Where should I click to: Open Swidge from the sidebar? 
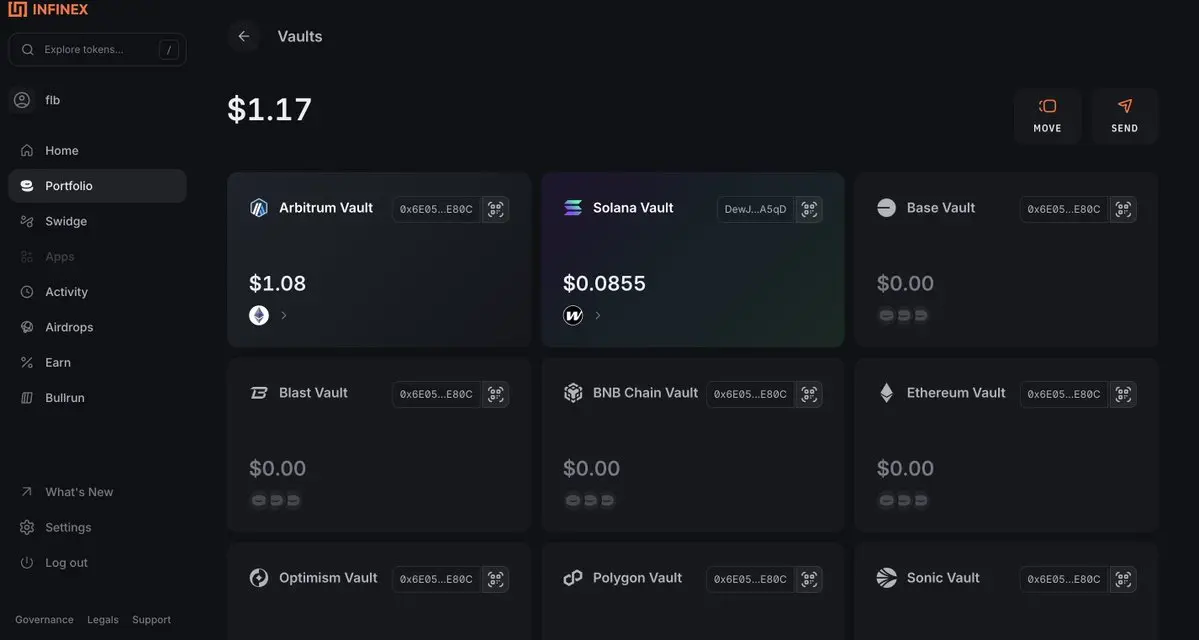coord(97,221)
